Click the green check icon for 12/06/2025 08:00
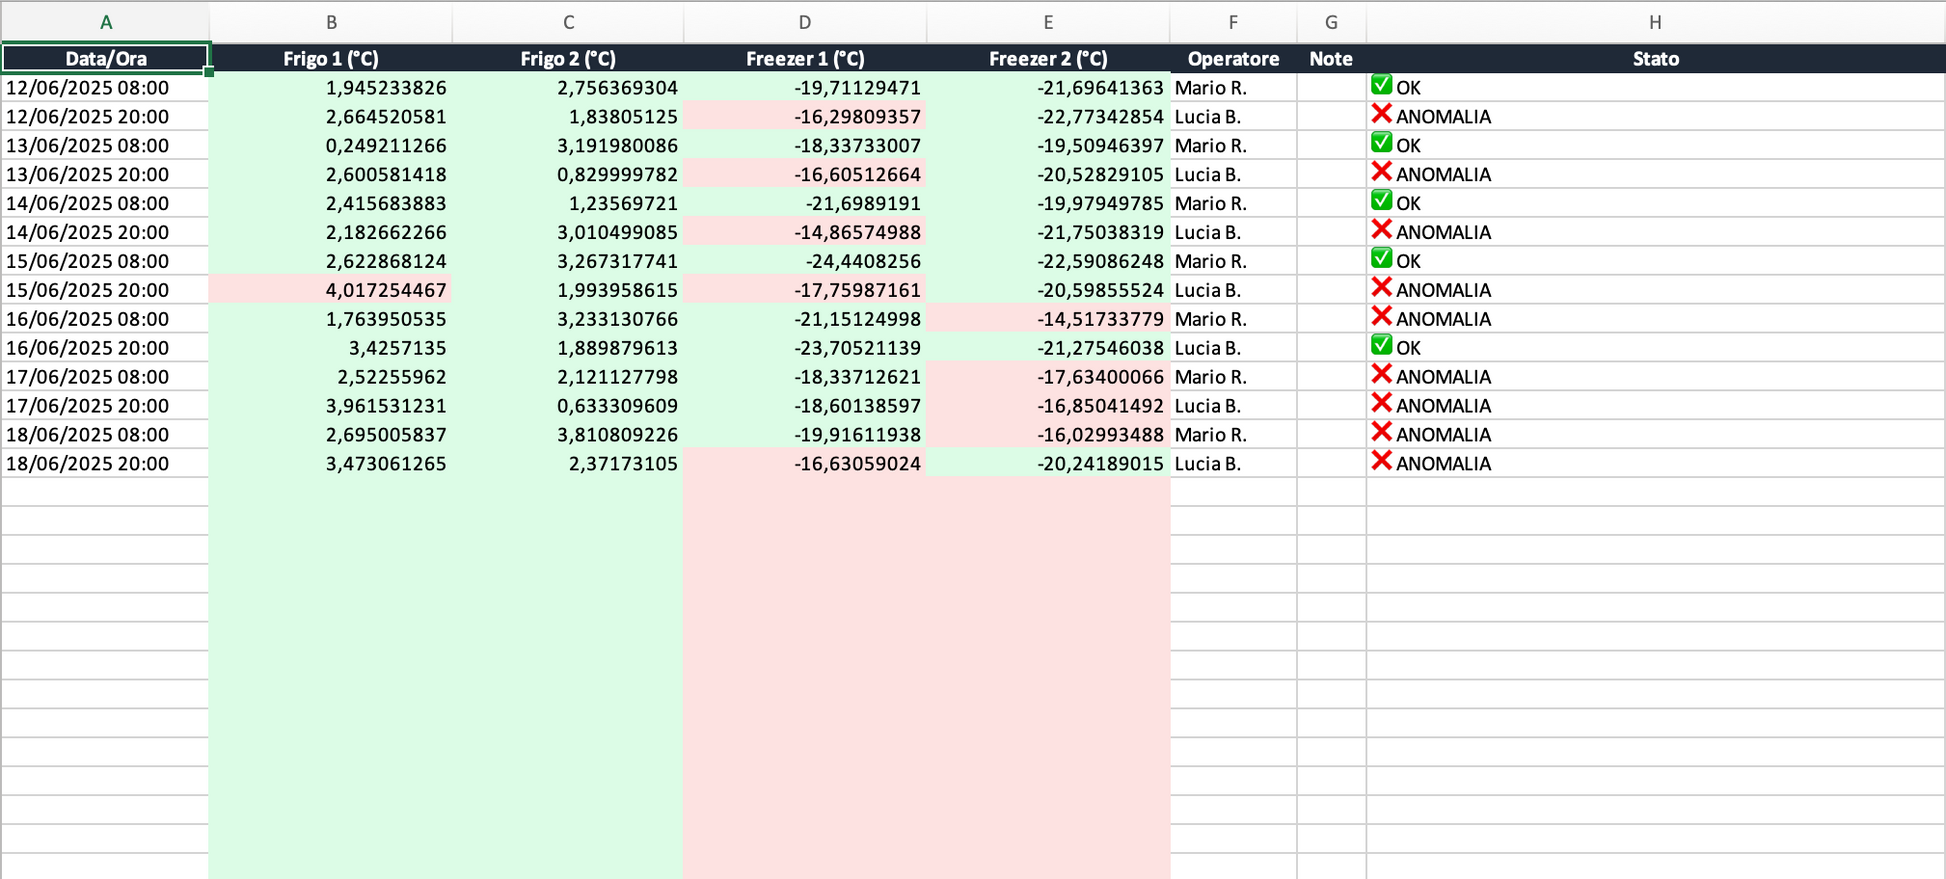Image resolution: width=1946 pixels, height=879 pixels. (x=1381, y=86)
